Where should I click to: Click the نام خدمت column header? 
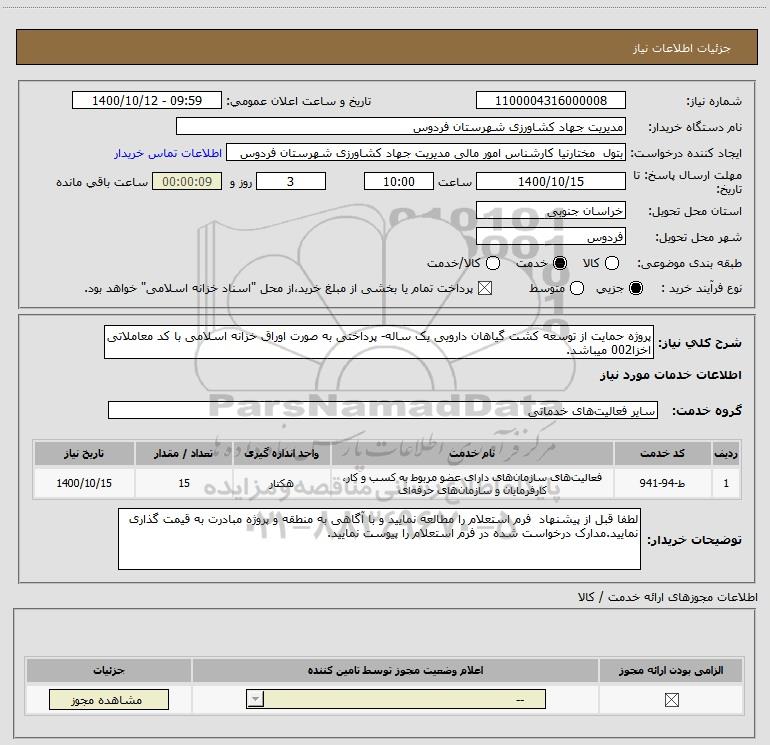pyautogui.click(x=472, y=453)
